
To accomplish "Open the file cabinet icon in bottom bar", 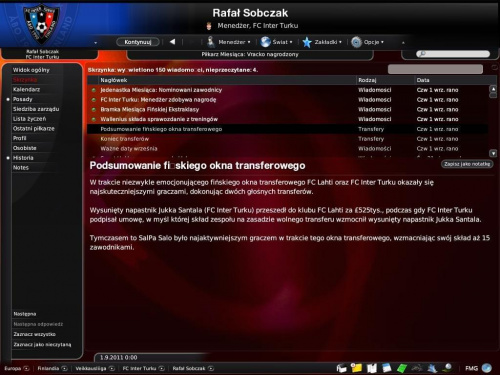I will 342,368.
